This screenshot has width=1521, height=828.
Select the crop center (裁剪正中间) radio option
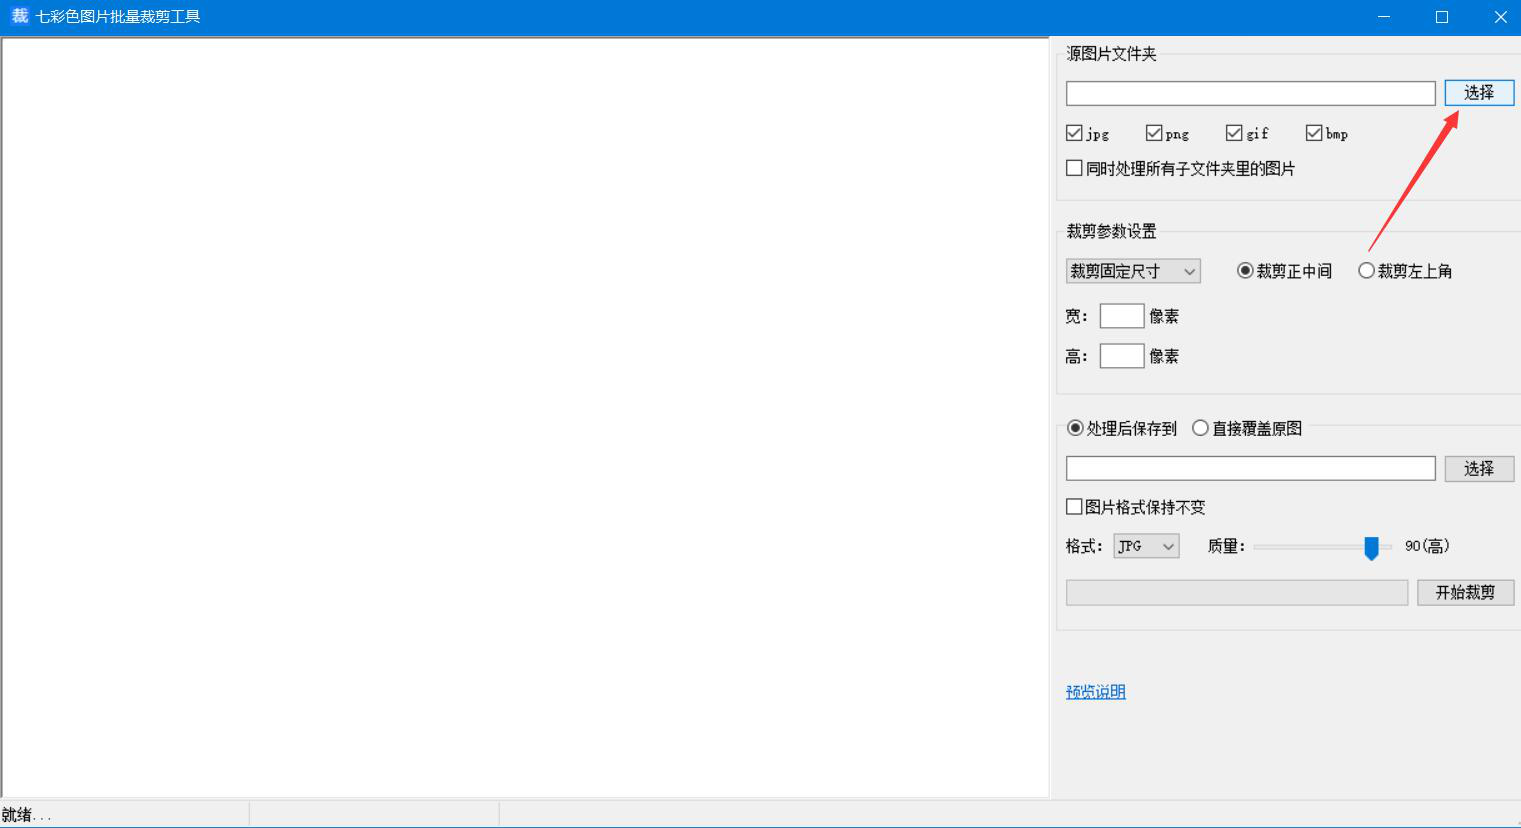click(1245, 271)
